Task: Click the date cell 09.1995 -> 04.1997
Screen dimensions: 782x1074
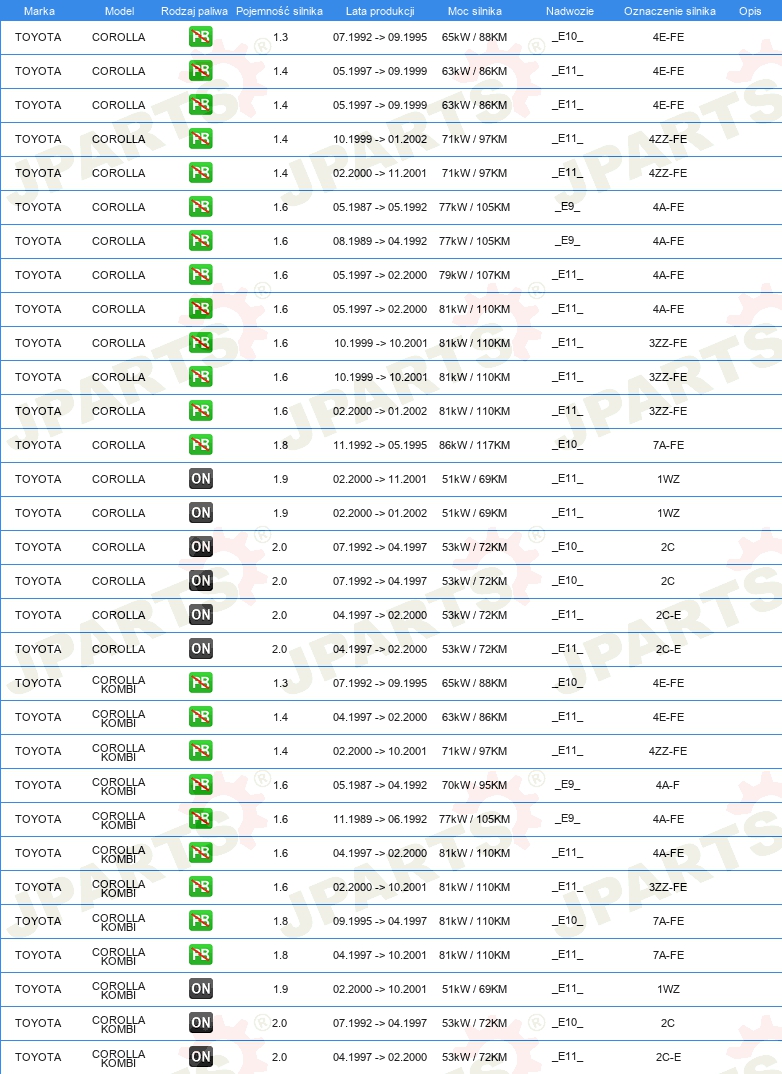Action: click(380, 921)
